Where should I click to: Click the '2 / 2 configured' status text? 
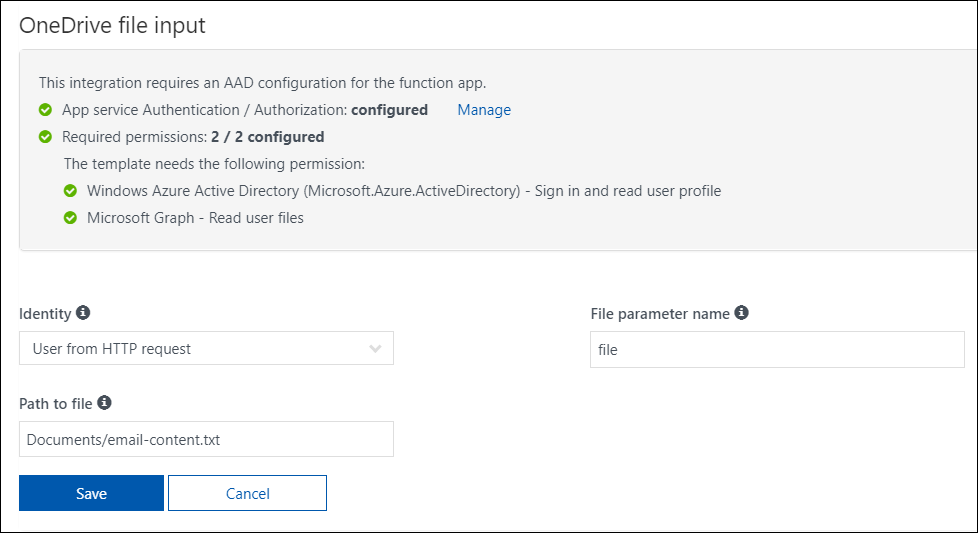point(267,137)
